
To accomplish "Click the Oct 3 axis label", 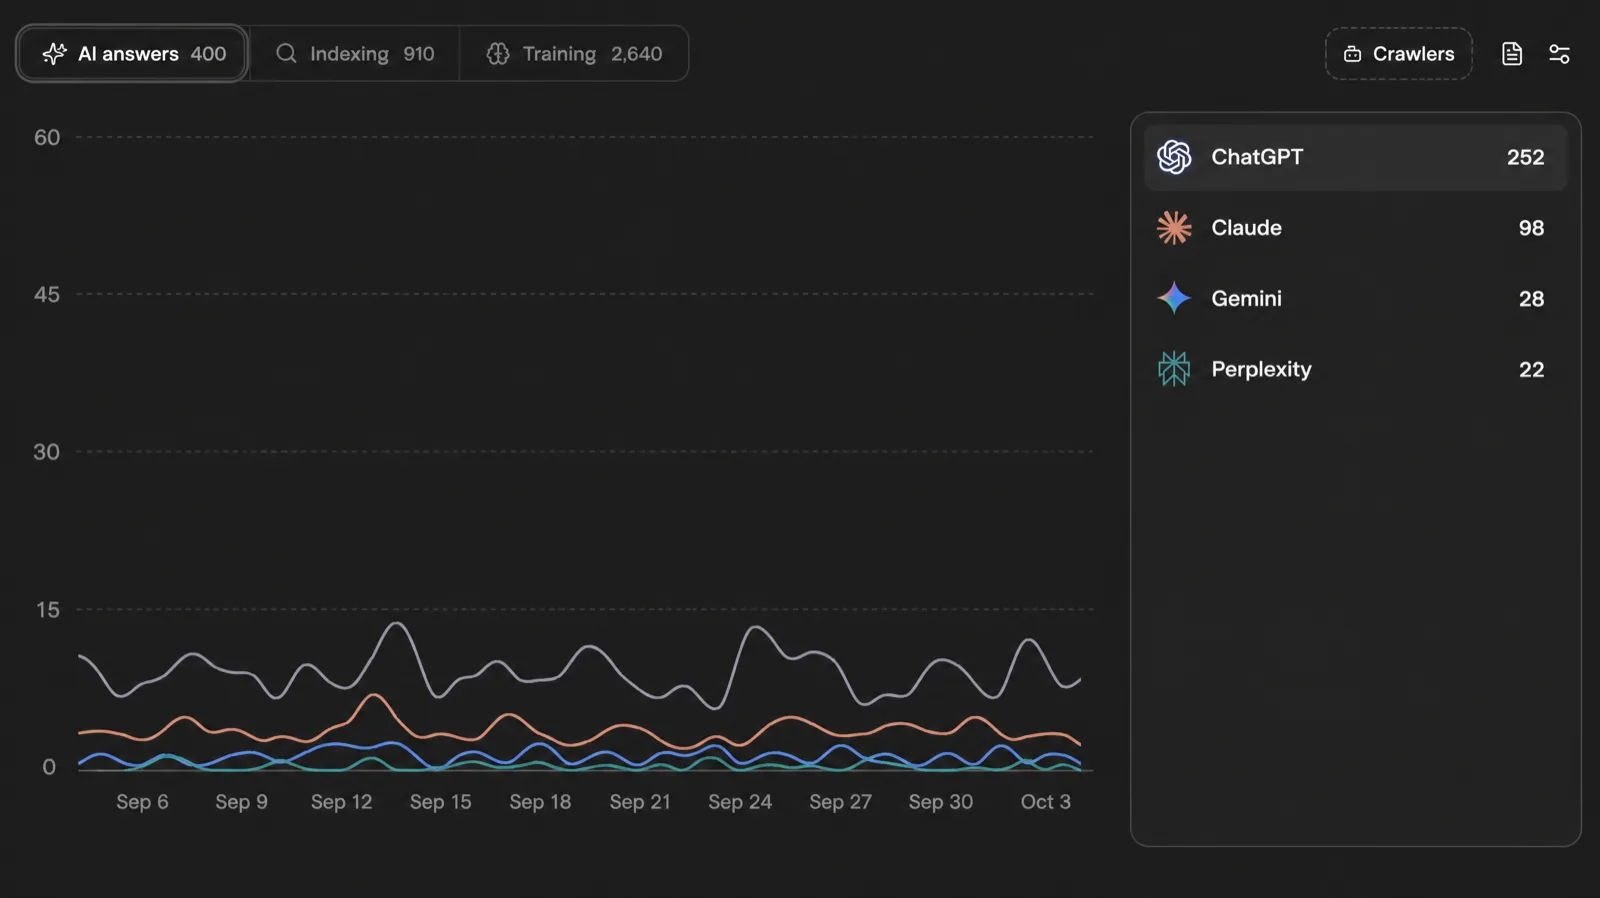I will (1045, 802).
